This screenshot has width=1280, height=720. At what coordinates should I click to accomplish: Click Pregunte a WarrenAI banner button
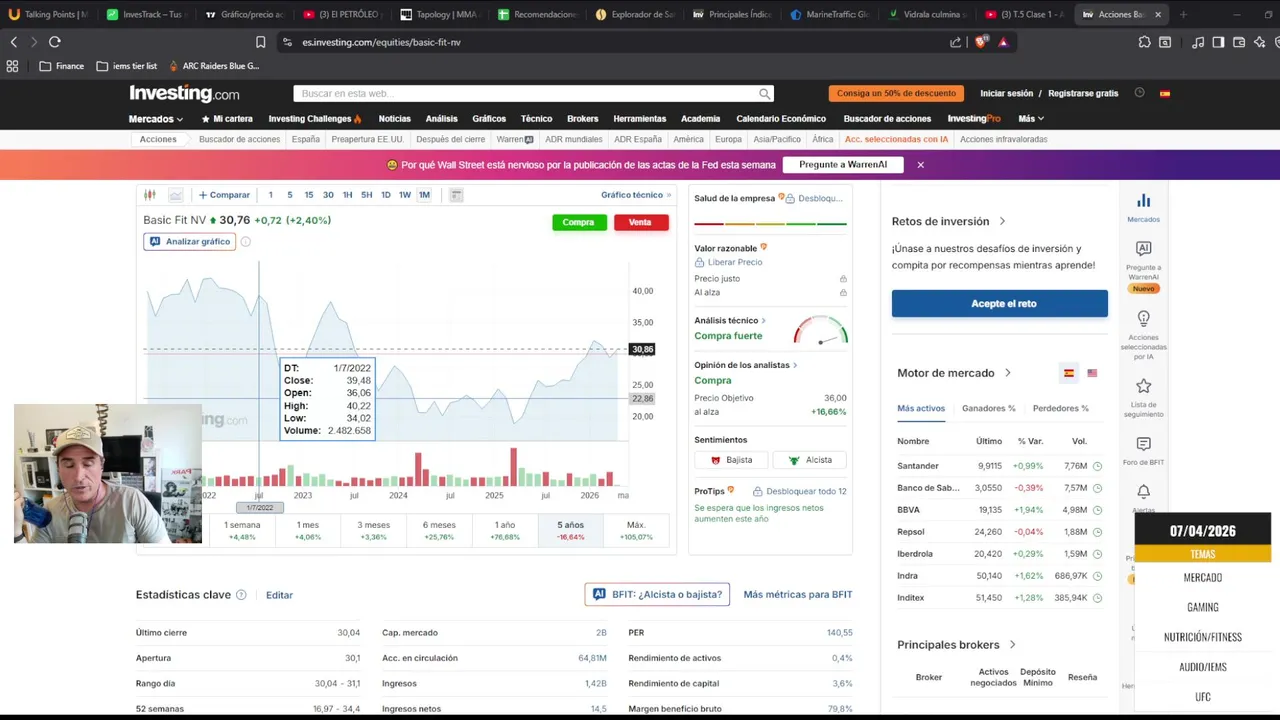843,165
